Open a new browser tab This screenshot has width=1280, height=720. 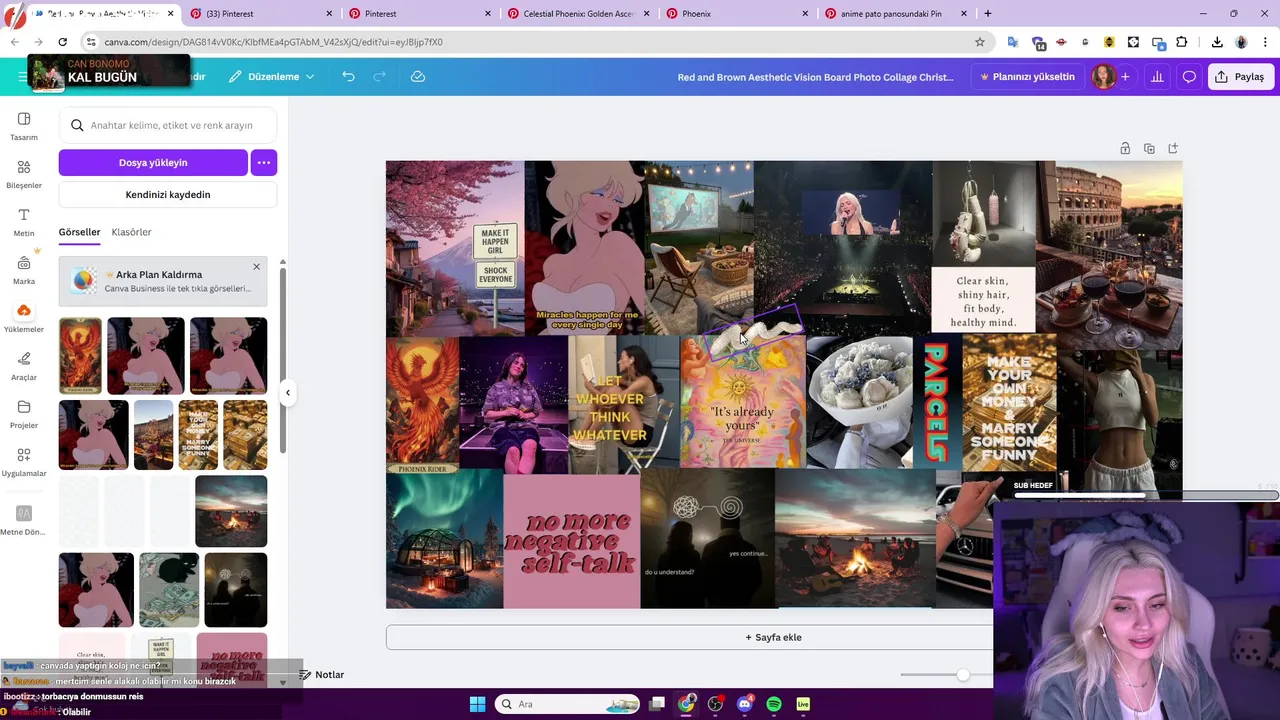[988, 13]
